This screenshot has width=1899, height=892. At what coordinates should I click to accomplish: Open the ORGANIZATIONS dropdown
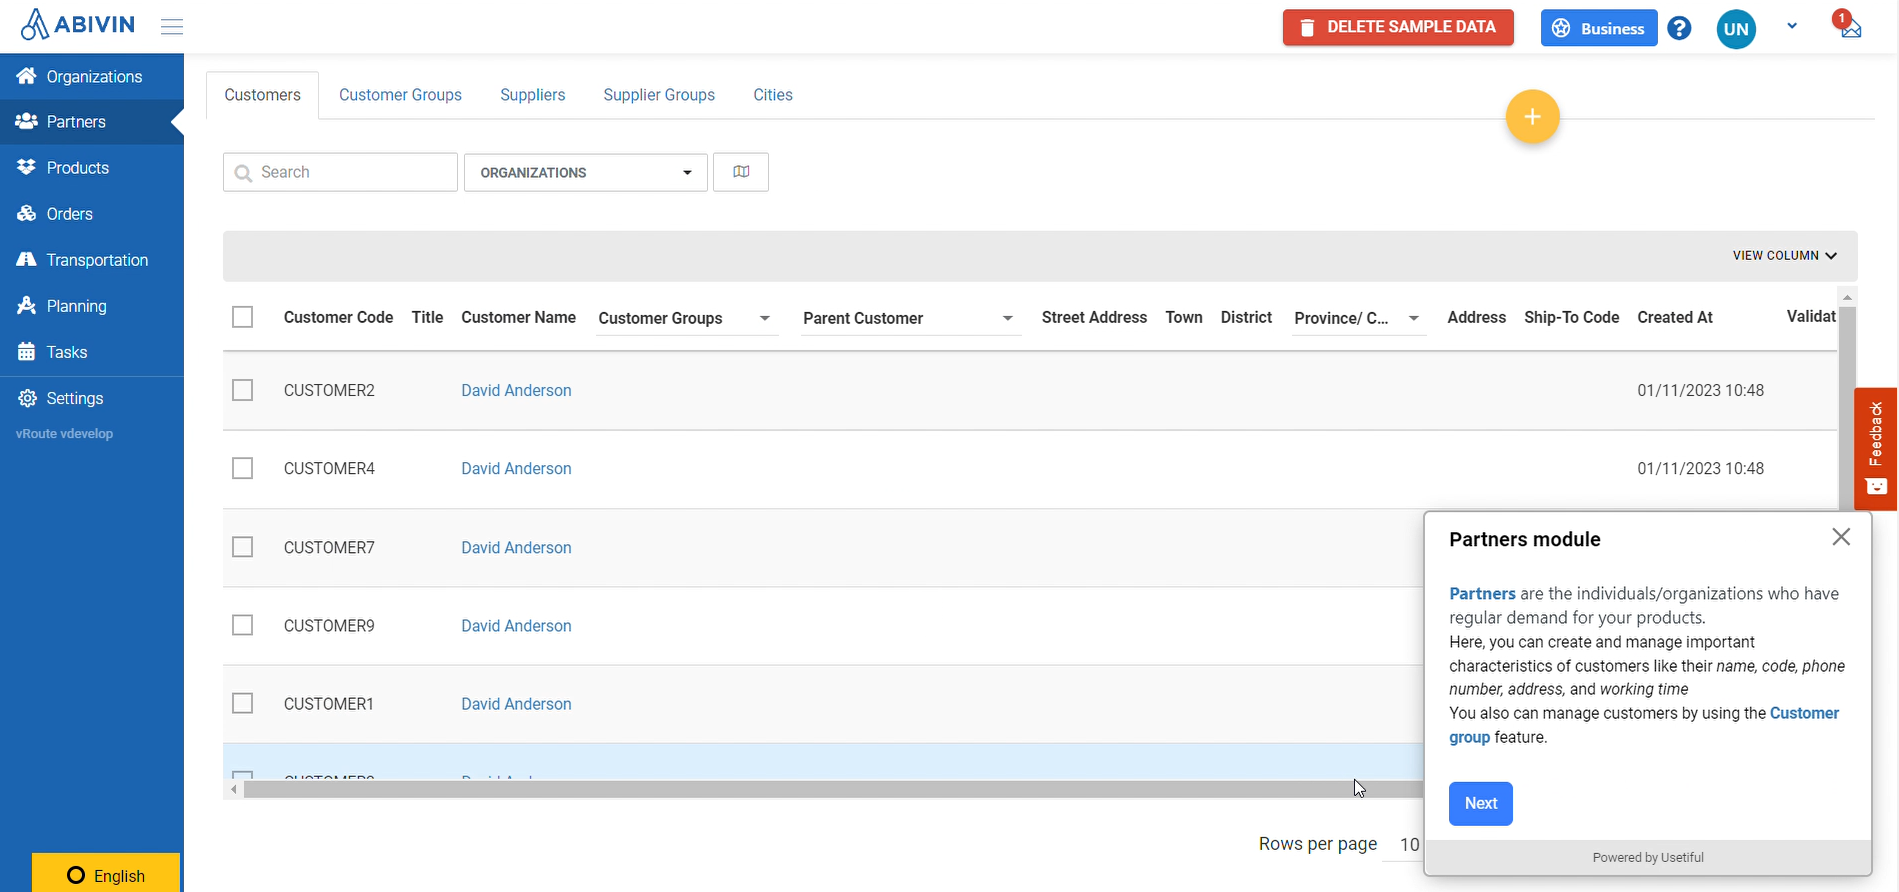(x=586, y=172)
